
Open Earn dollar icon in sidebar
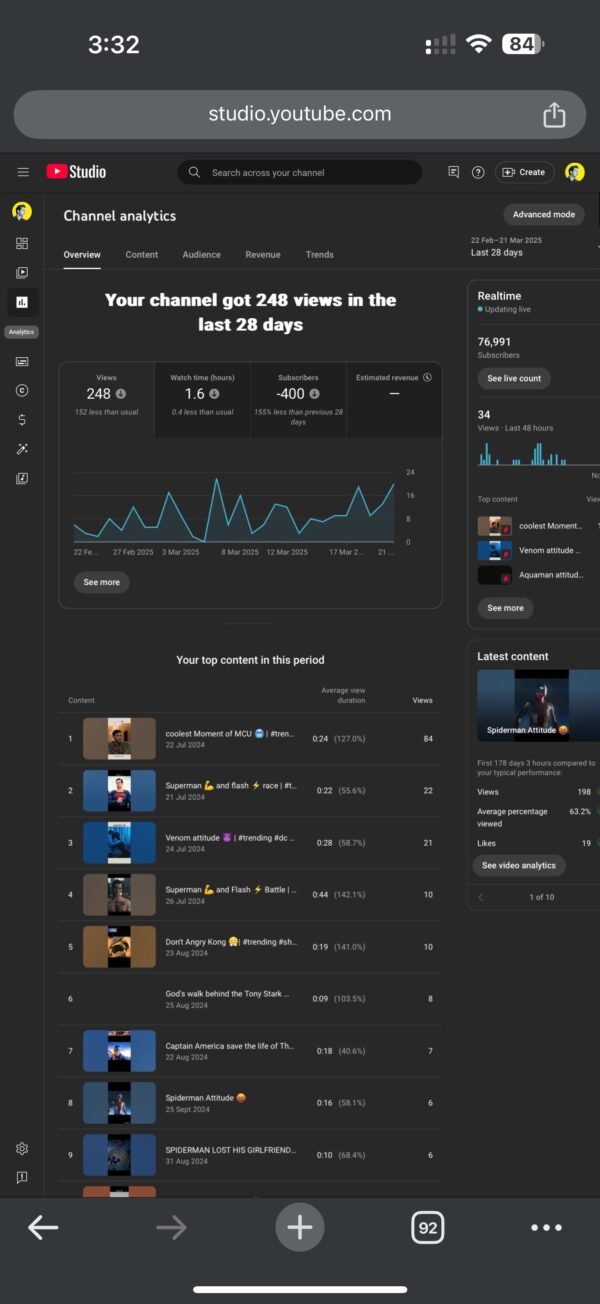pyautogui.click(x=22, y=420)
